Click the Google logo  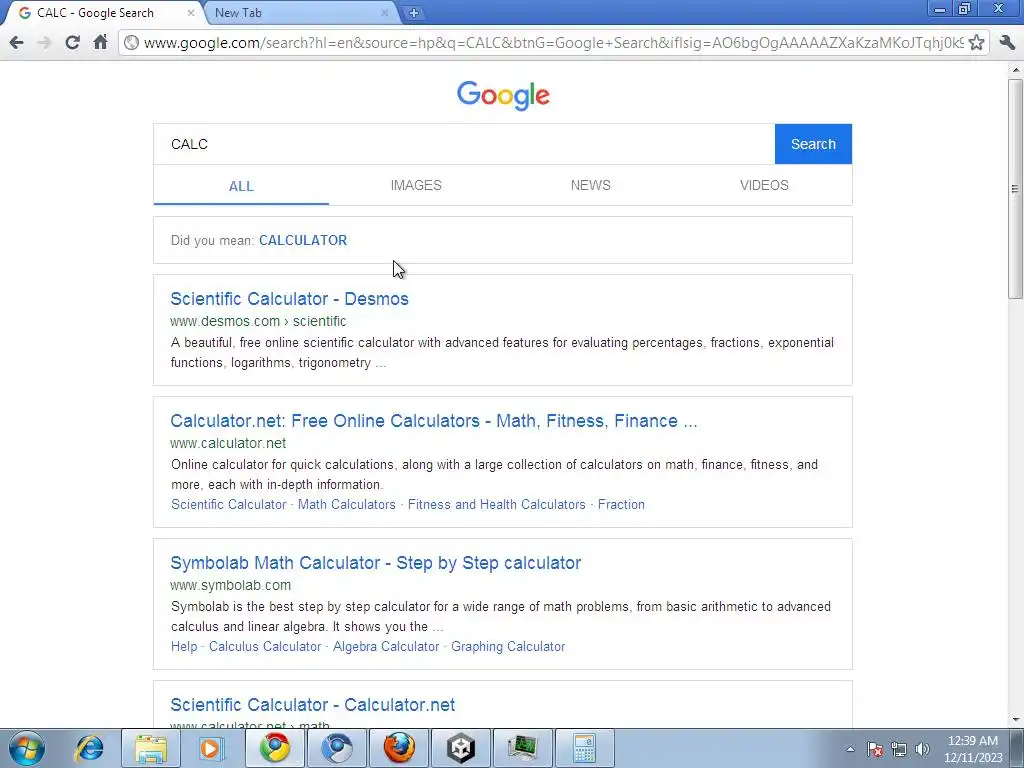click(503, 95)
